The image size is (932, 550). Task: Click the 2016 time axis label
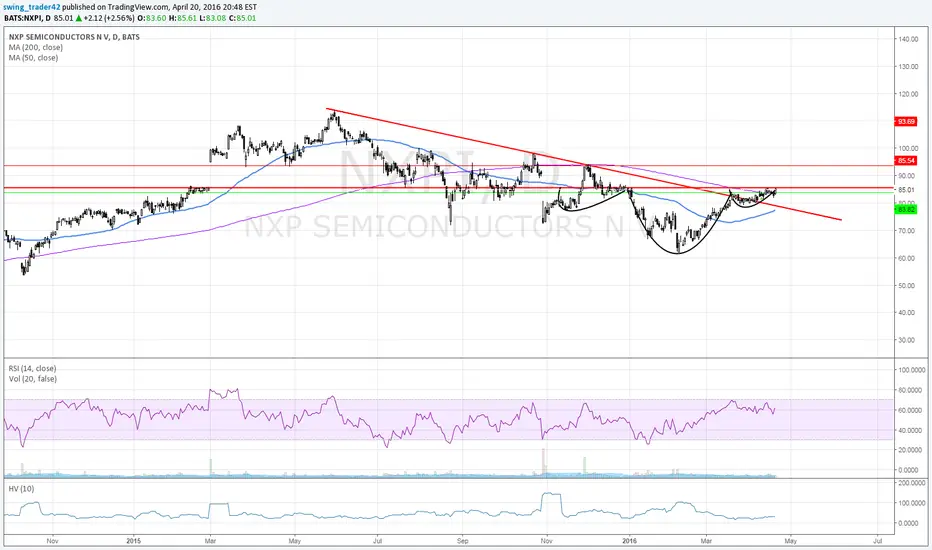[629, 540]
